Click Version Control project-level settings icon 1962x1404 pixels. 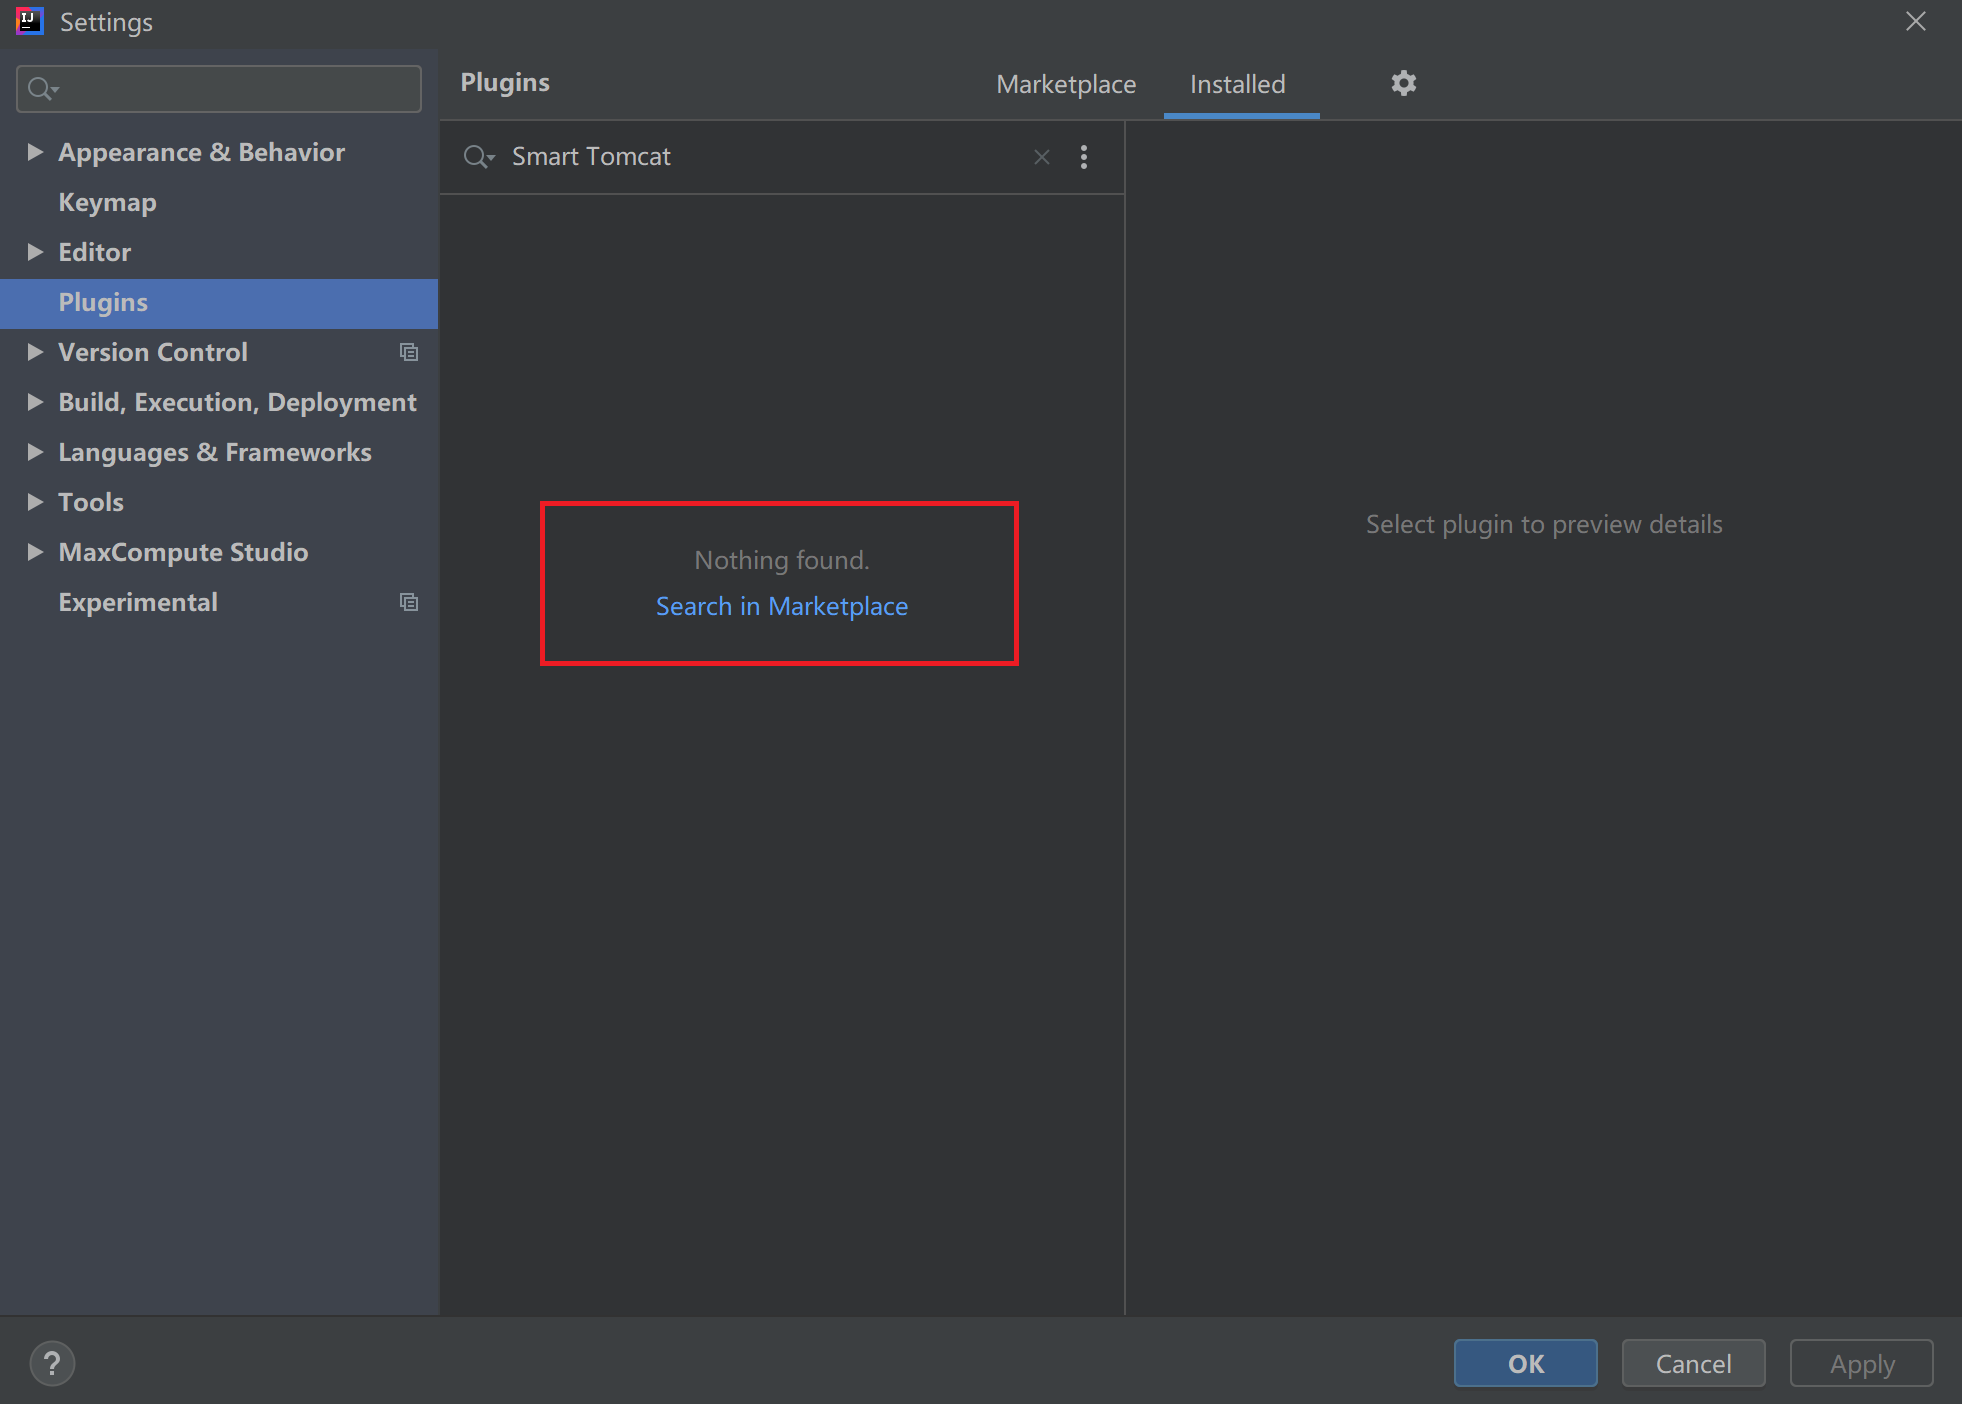click(408, 352)
